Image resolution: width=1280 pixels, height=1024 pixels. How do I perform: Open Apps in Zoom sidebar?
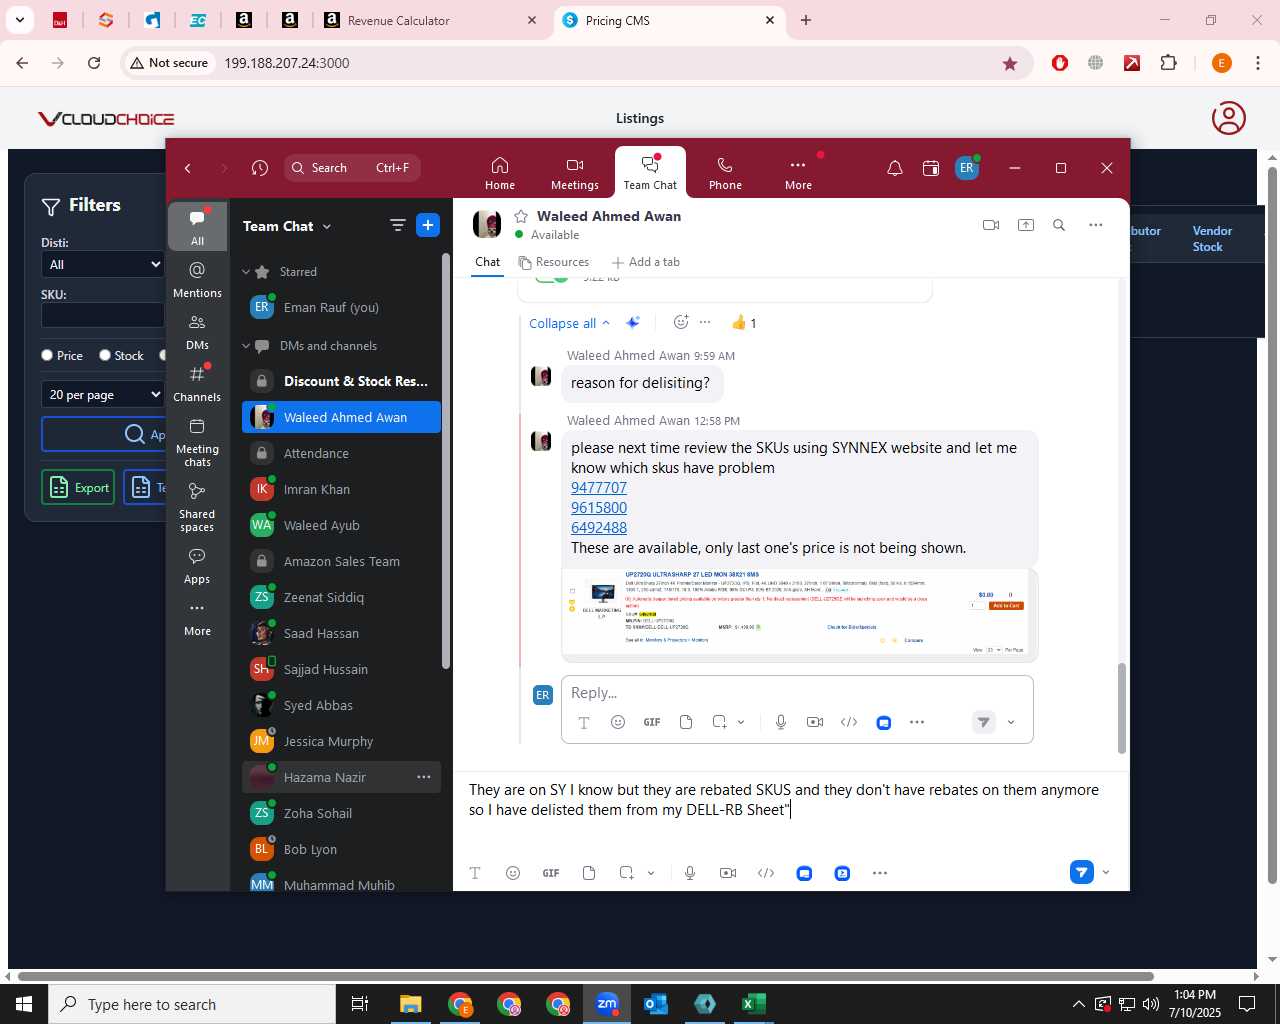197,566
